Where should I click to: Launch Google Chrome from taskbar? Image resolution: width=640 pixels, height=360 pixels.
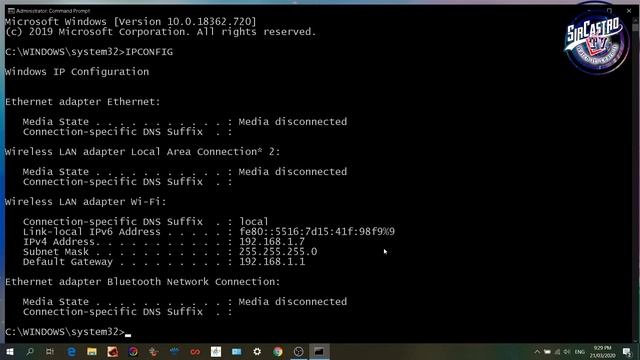click(278, 351)
